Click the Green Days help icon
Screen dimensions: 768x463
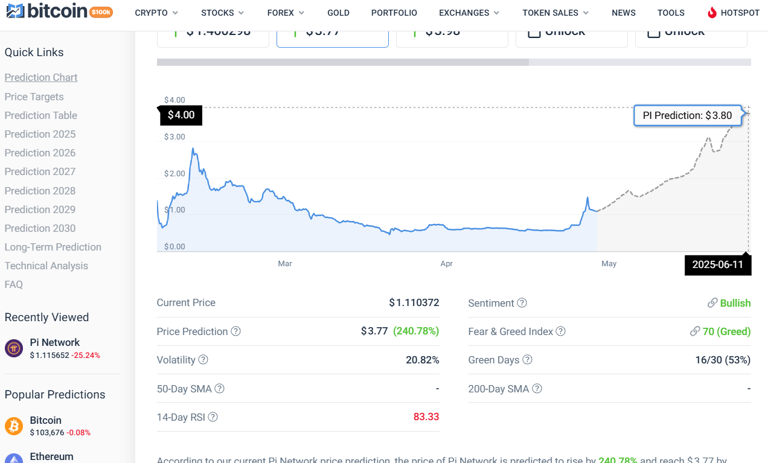[527, 360]
